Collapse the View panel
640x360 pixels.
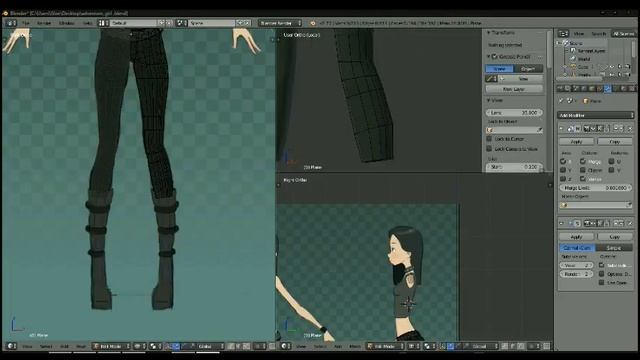pos(488,100)
